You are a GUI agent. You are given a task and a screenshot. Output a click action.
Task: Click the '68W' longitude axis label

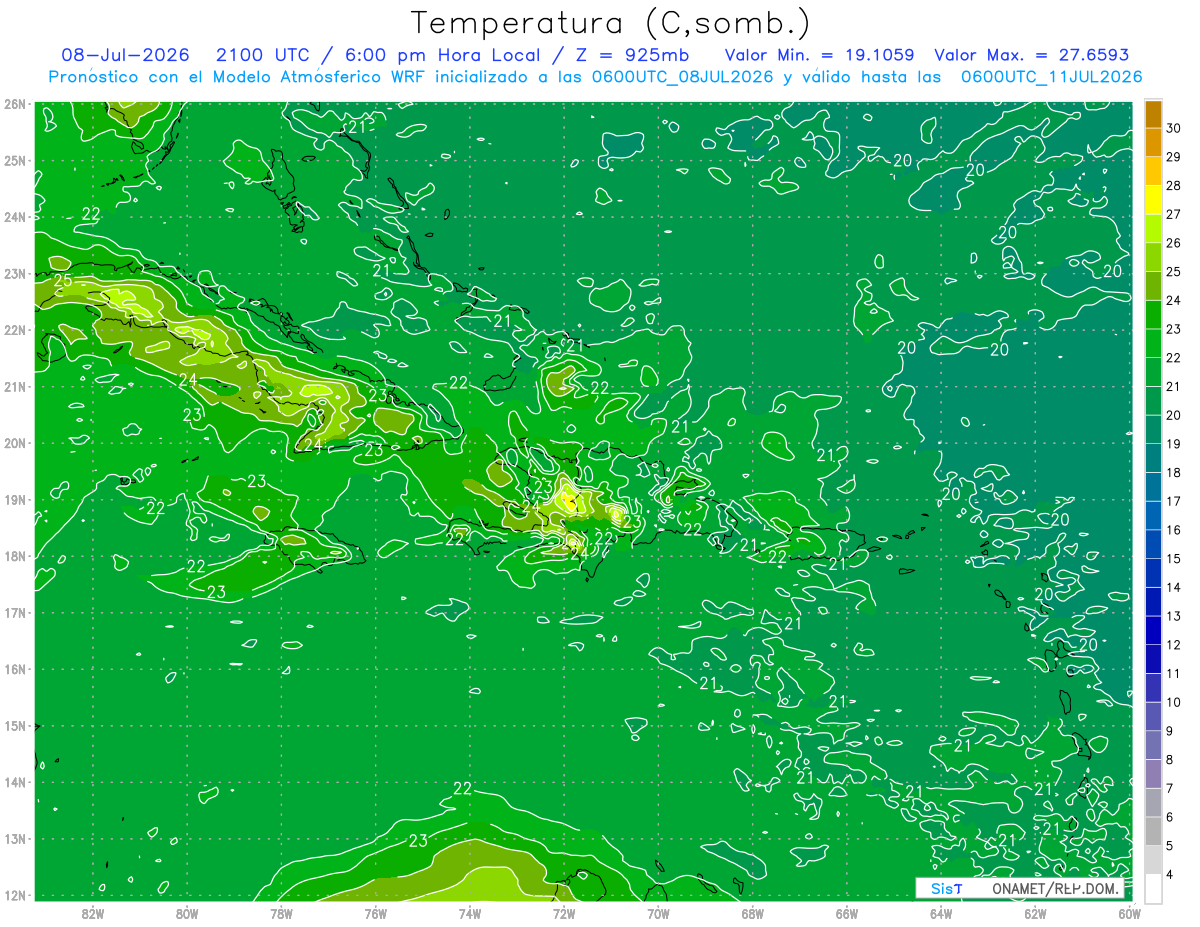pyautogui.click(x=752, y=913)
